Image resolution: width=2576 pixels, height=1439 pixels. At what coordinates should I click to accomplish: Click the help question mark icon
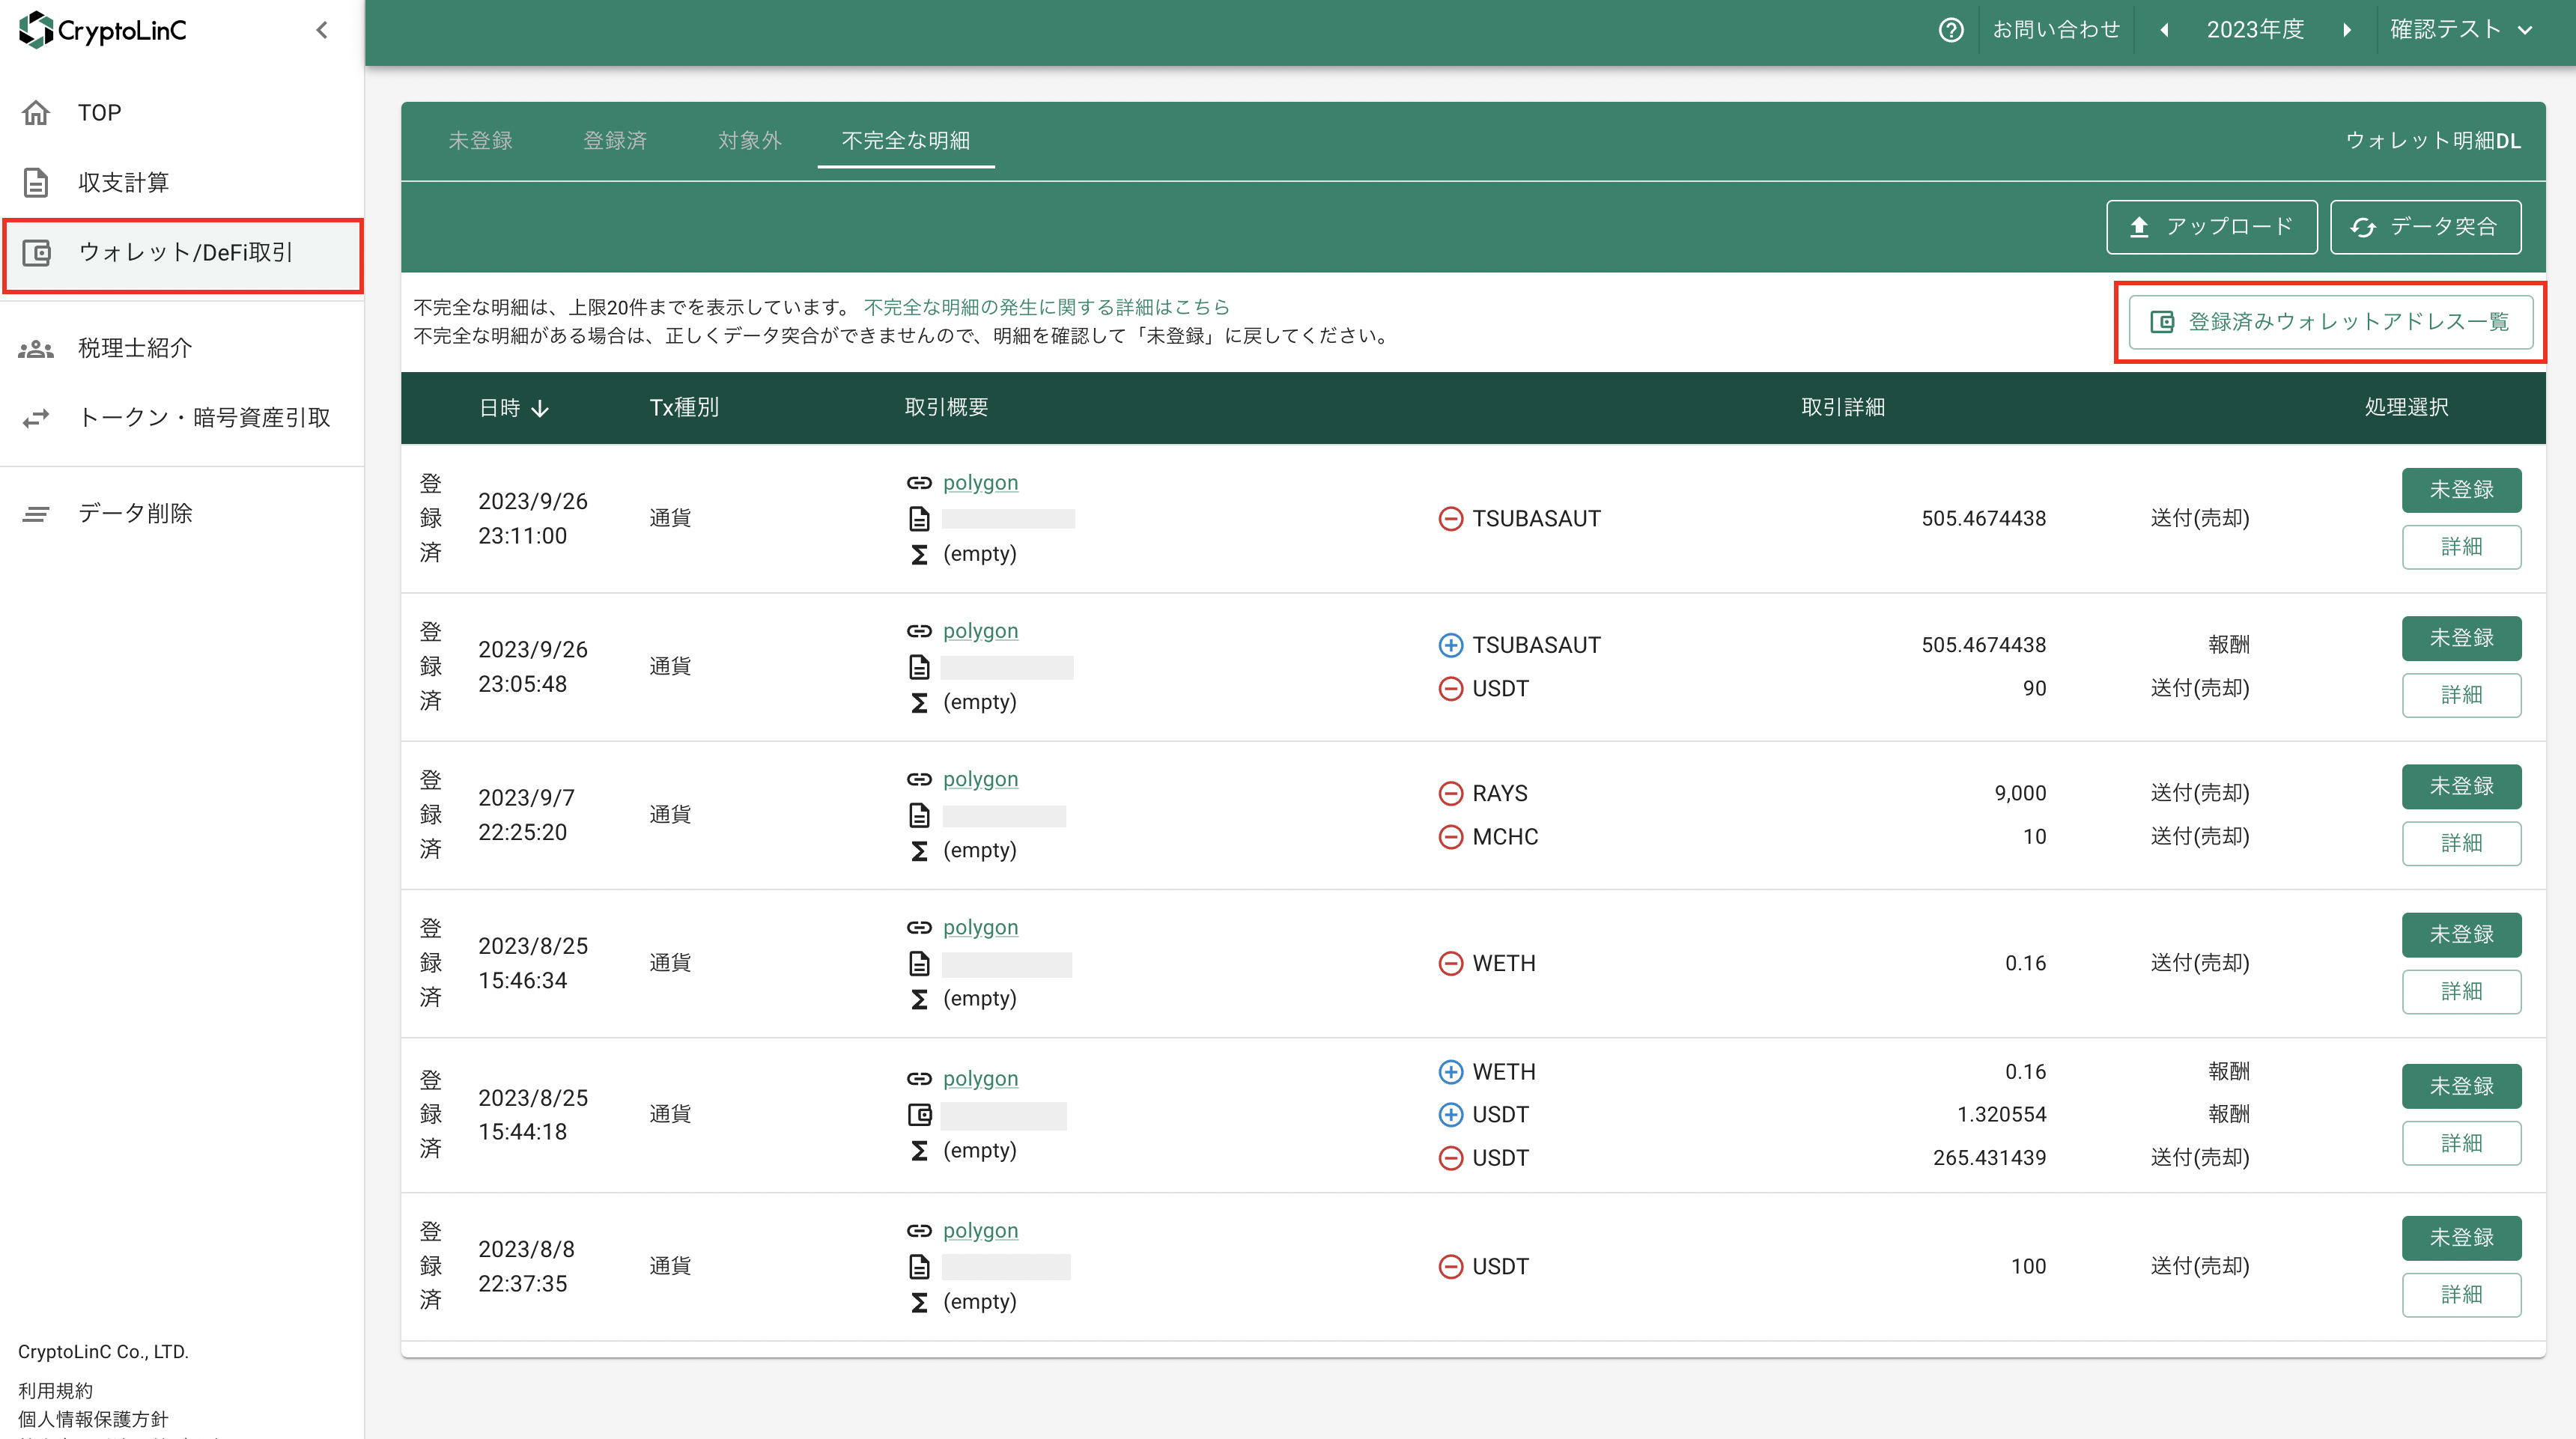1950,30
